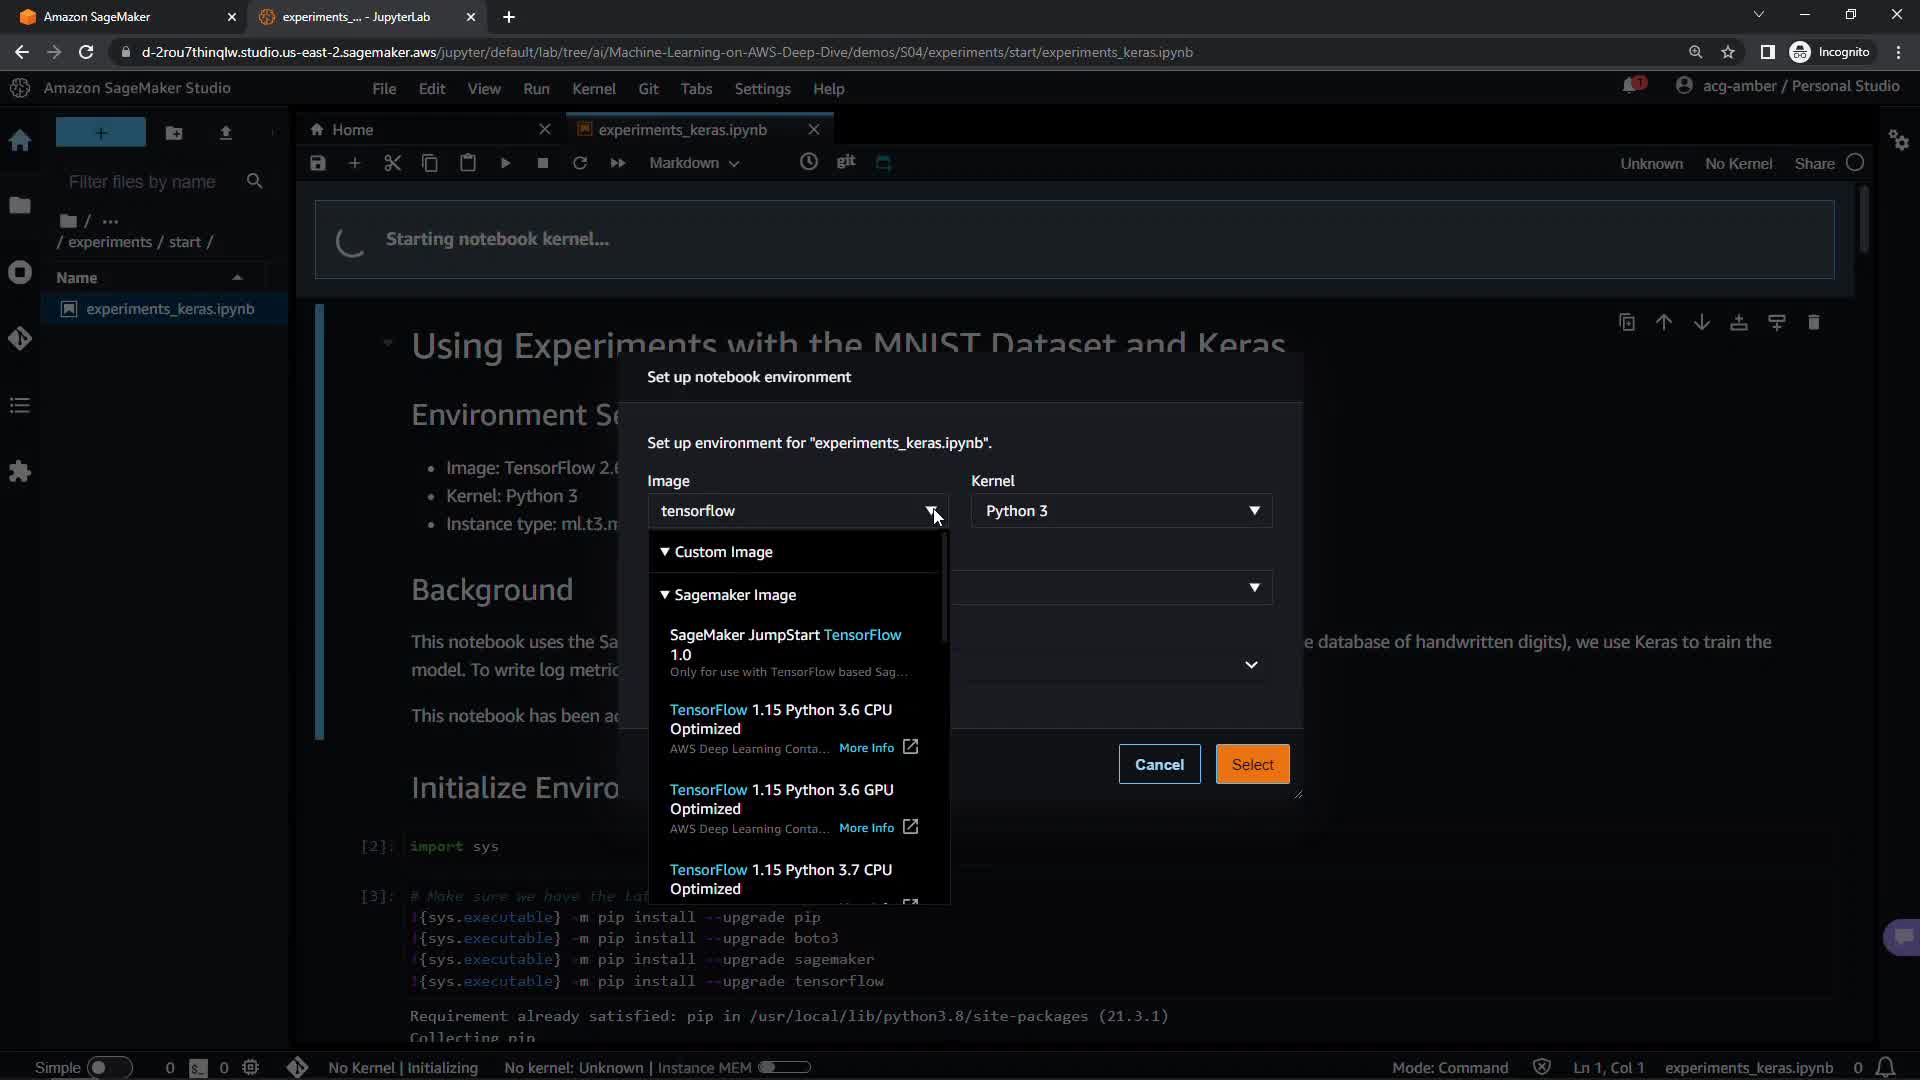1920x1080 pixels.
Task: Click the upload files icon
Action: coord(226,133)
